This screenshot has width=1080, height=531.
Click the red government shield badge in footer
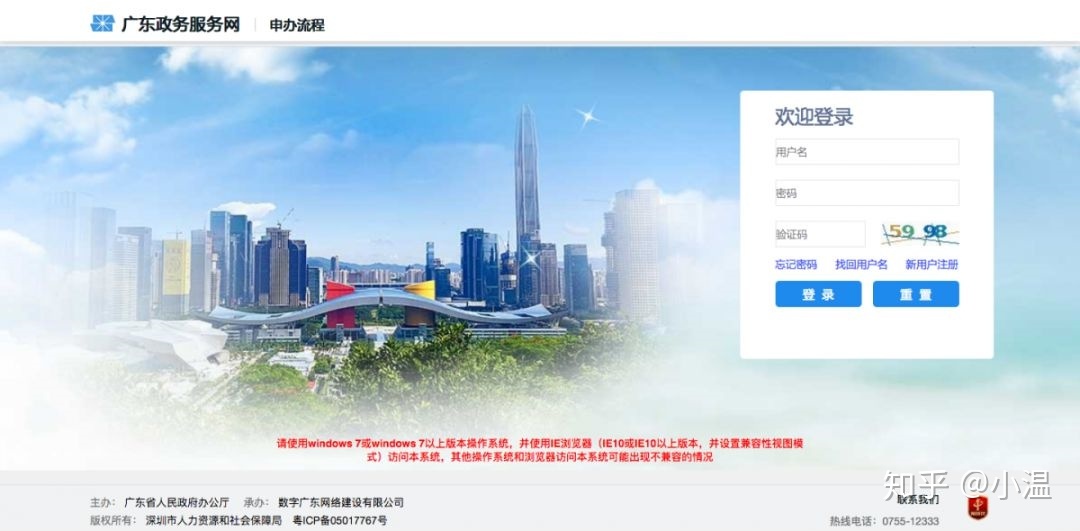tap(977, 507)
